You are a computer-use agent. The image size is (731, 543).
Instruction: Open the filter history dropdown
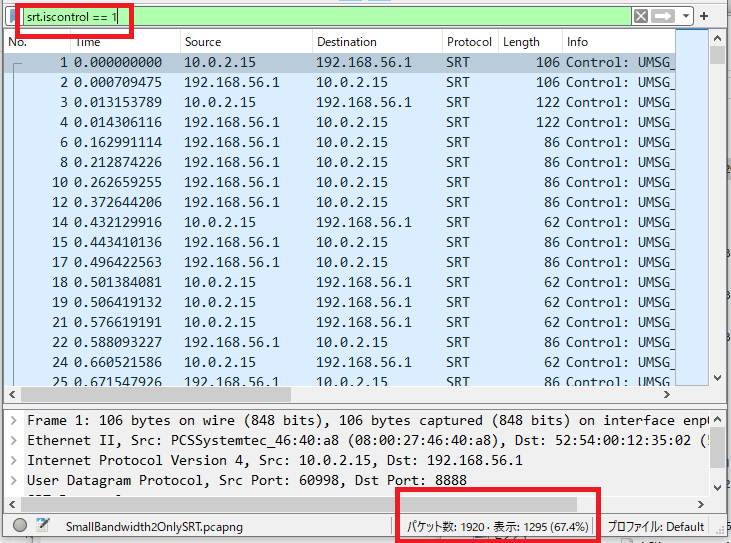(685, 16)
